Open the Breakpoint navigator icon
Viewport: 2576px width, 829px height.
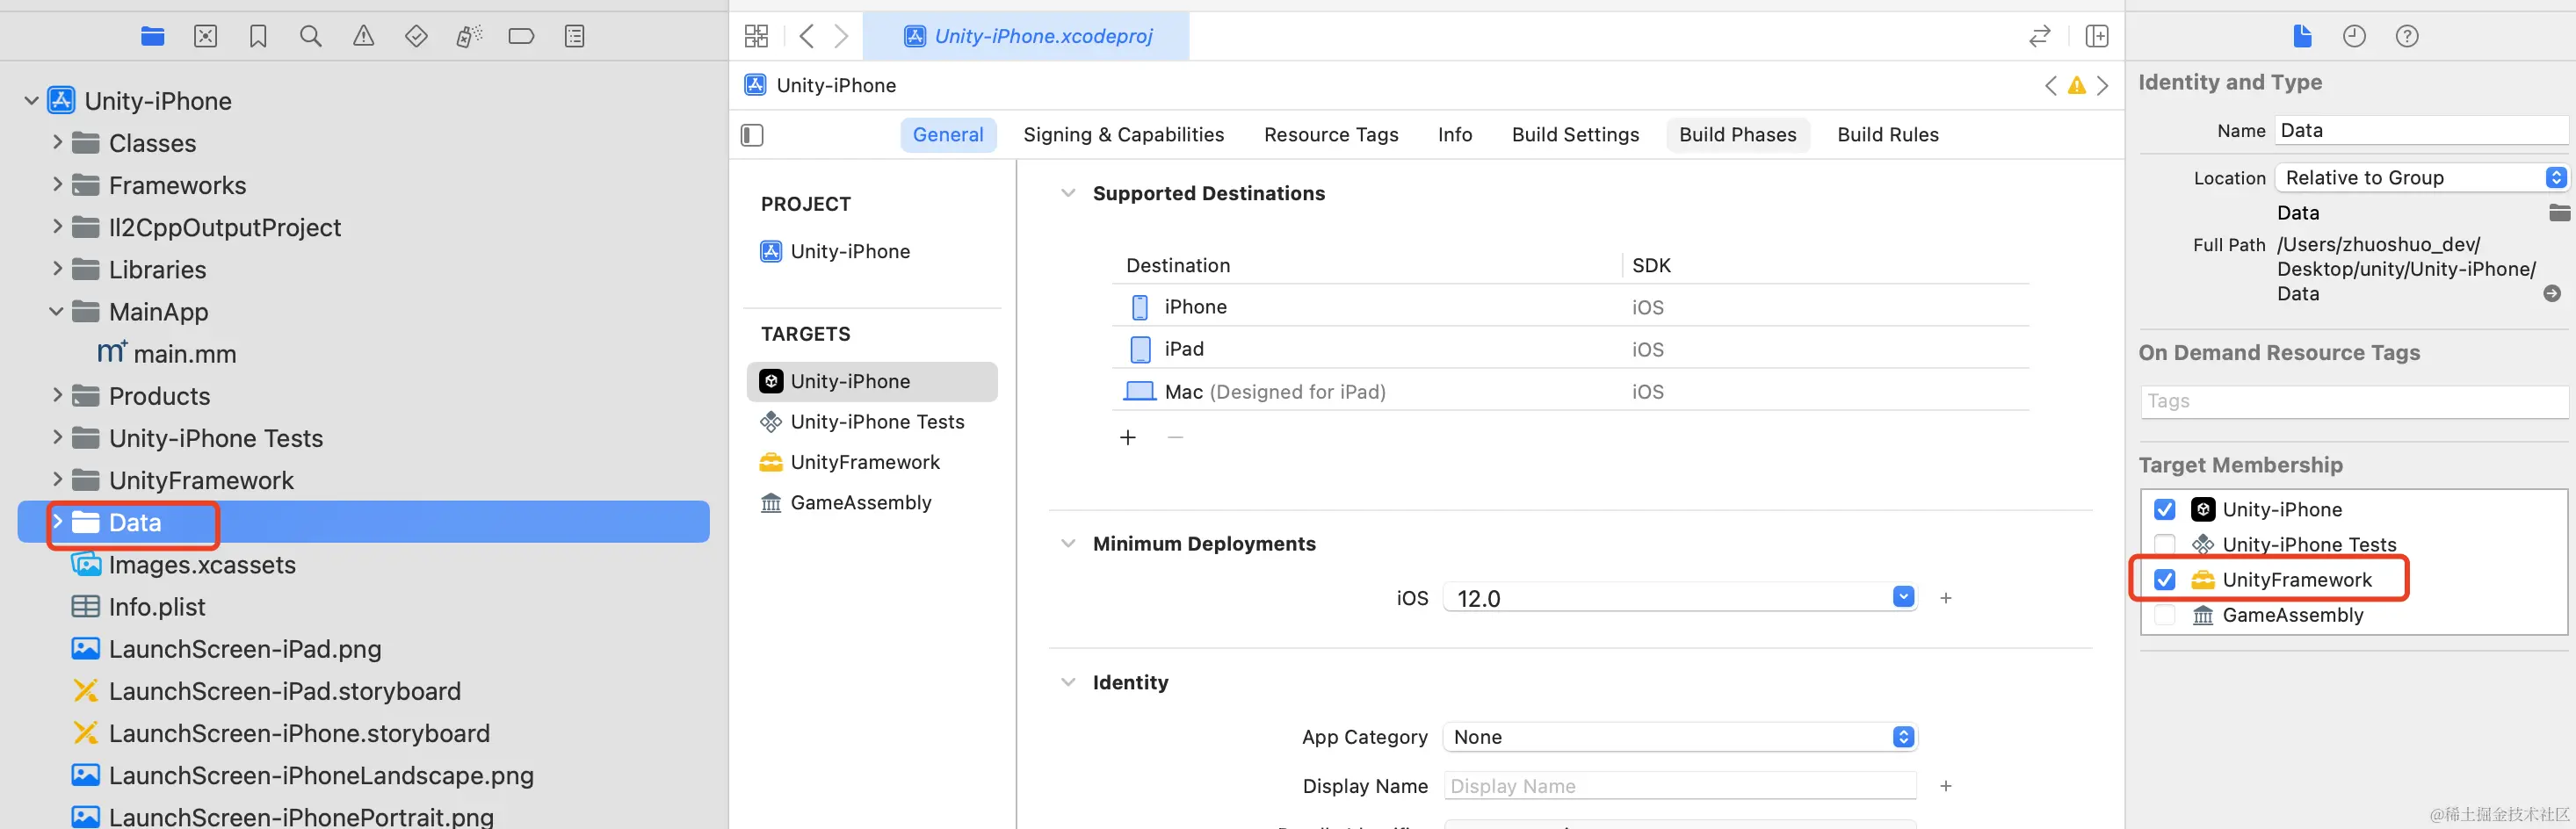(521, 37)
